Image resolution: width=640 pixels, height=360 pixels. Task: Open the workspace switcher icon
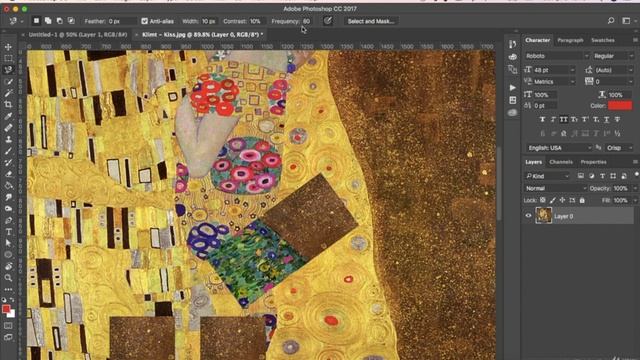pos(626,21)
